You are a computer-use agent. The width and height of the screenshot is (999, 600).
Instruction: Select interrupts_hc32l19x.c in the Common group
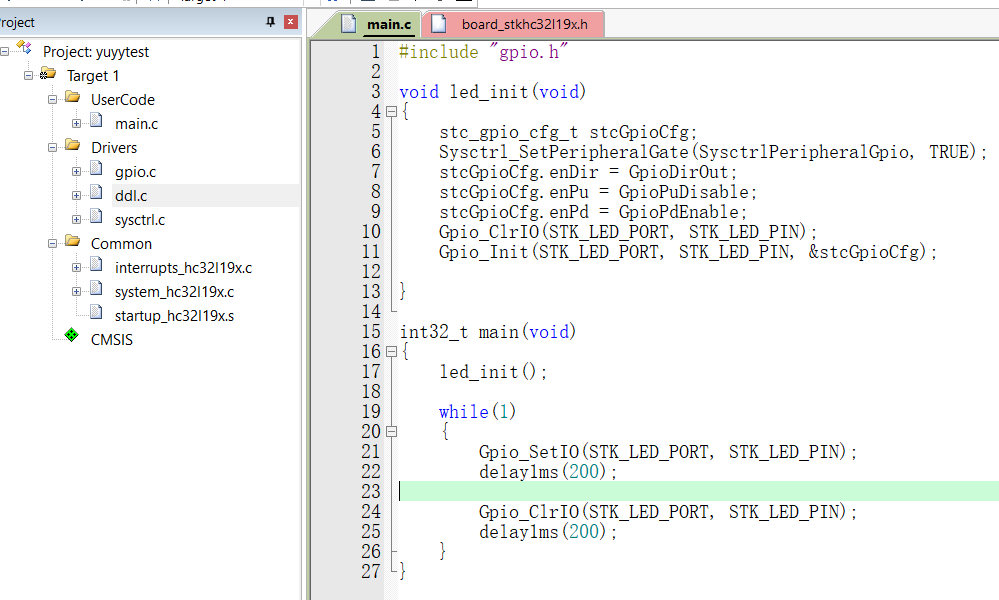[x=183, y=268]
